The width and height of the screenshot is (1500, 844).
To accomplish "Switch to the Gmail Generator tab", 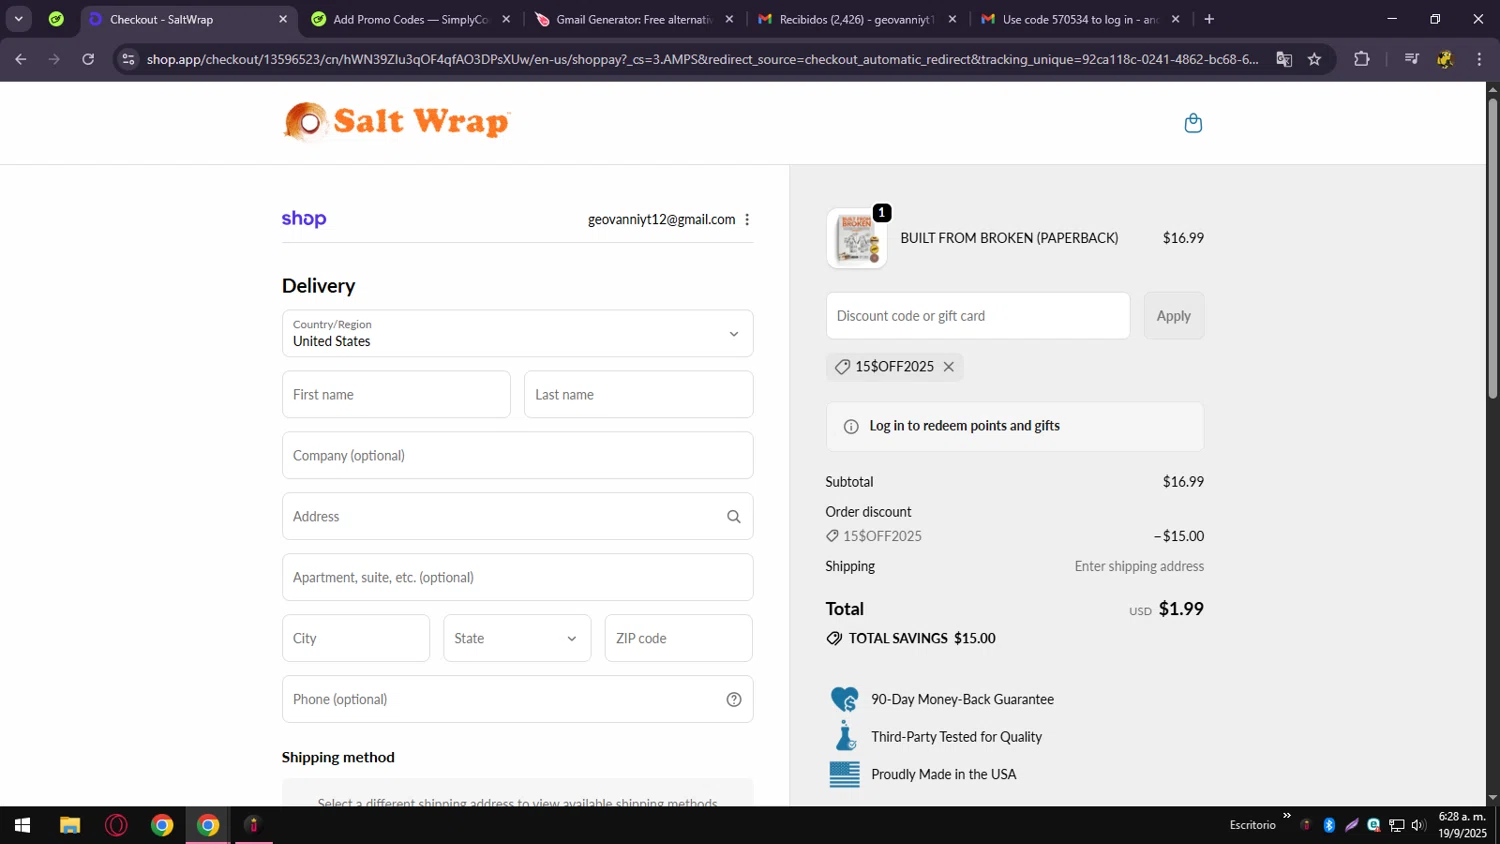I will pos(633,19).
